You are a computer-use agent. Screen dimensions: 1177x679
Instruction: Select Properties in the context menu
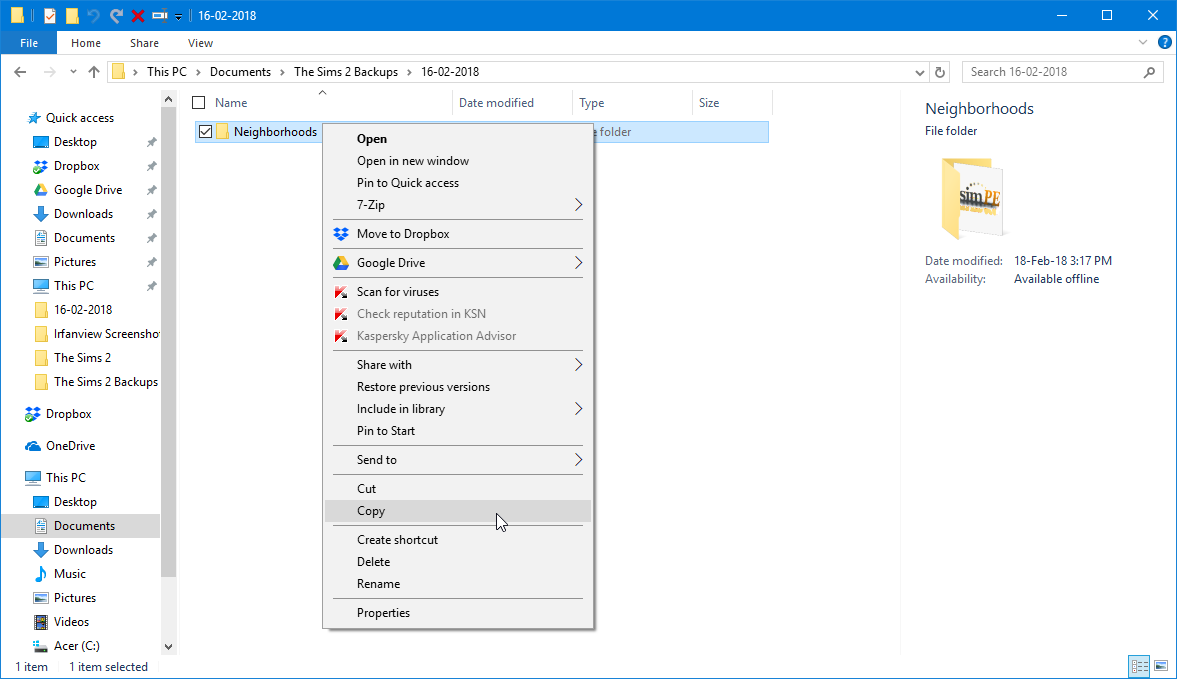point(383,613)
